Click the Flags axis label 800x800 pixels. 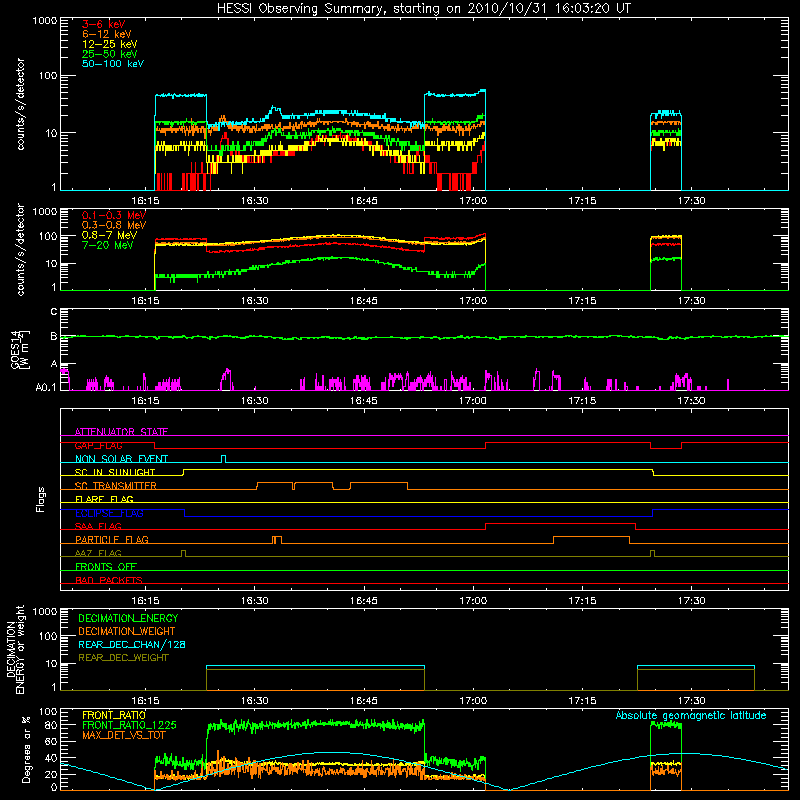pos(41,499)
